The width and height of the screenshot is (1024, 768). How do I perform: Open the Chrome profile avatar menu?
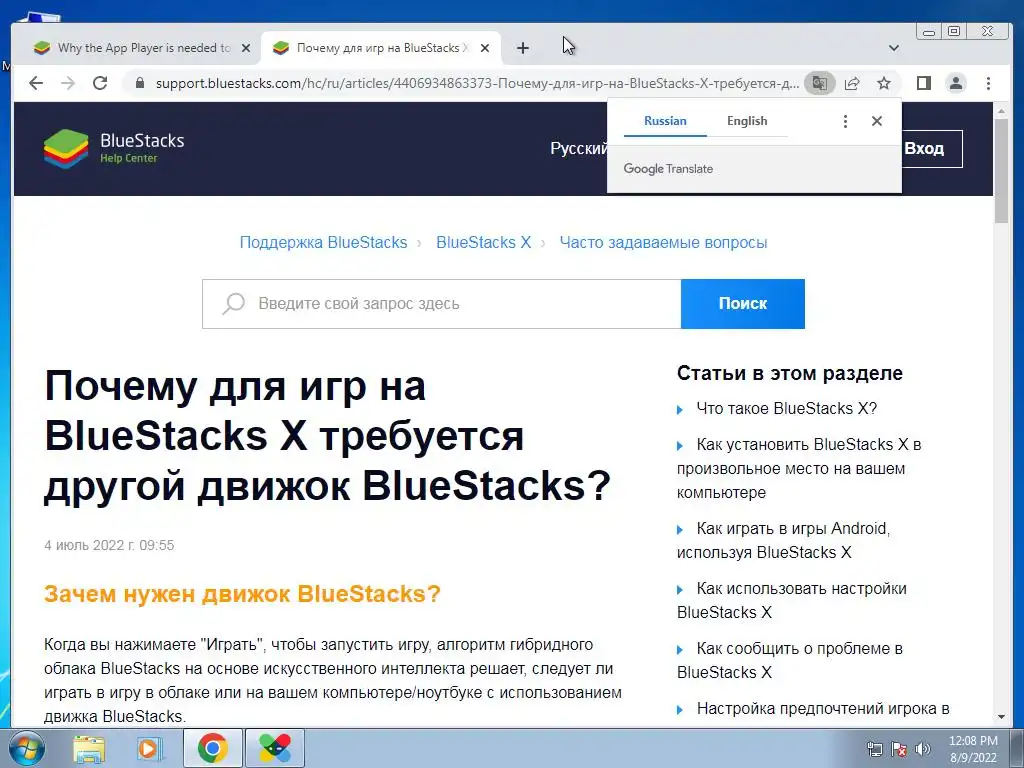tap(956, 83)
